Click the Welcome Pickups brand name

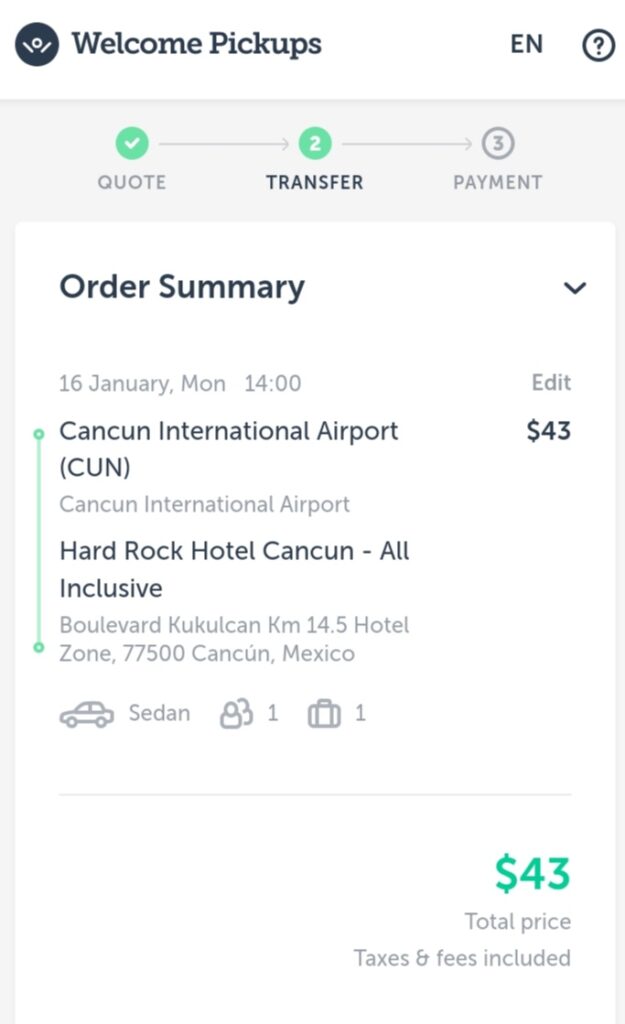[x=197, y=44]
